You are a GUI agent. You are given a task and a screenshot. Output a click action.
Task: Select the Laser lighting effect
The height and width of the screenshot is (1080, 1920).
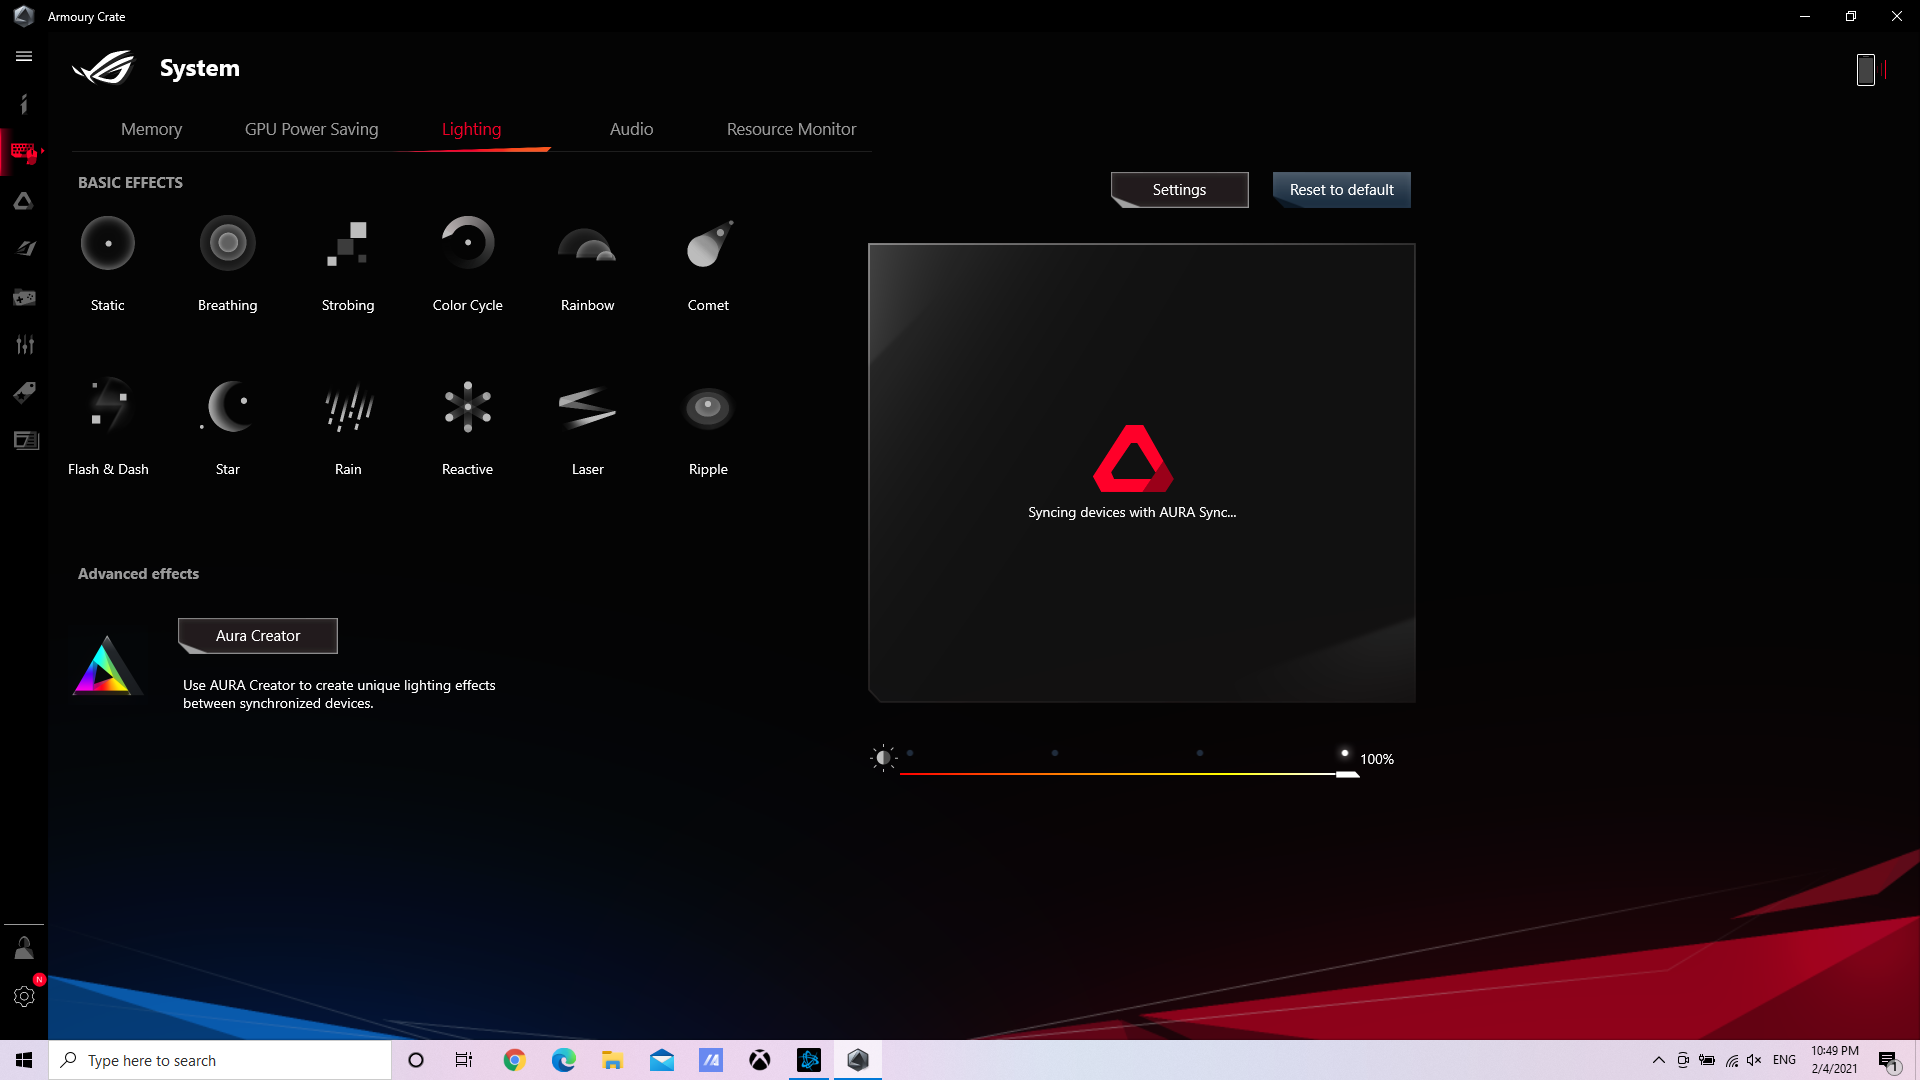pyautogui.click(x=588, y=407)
